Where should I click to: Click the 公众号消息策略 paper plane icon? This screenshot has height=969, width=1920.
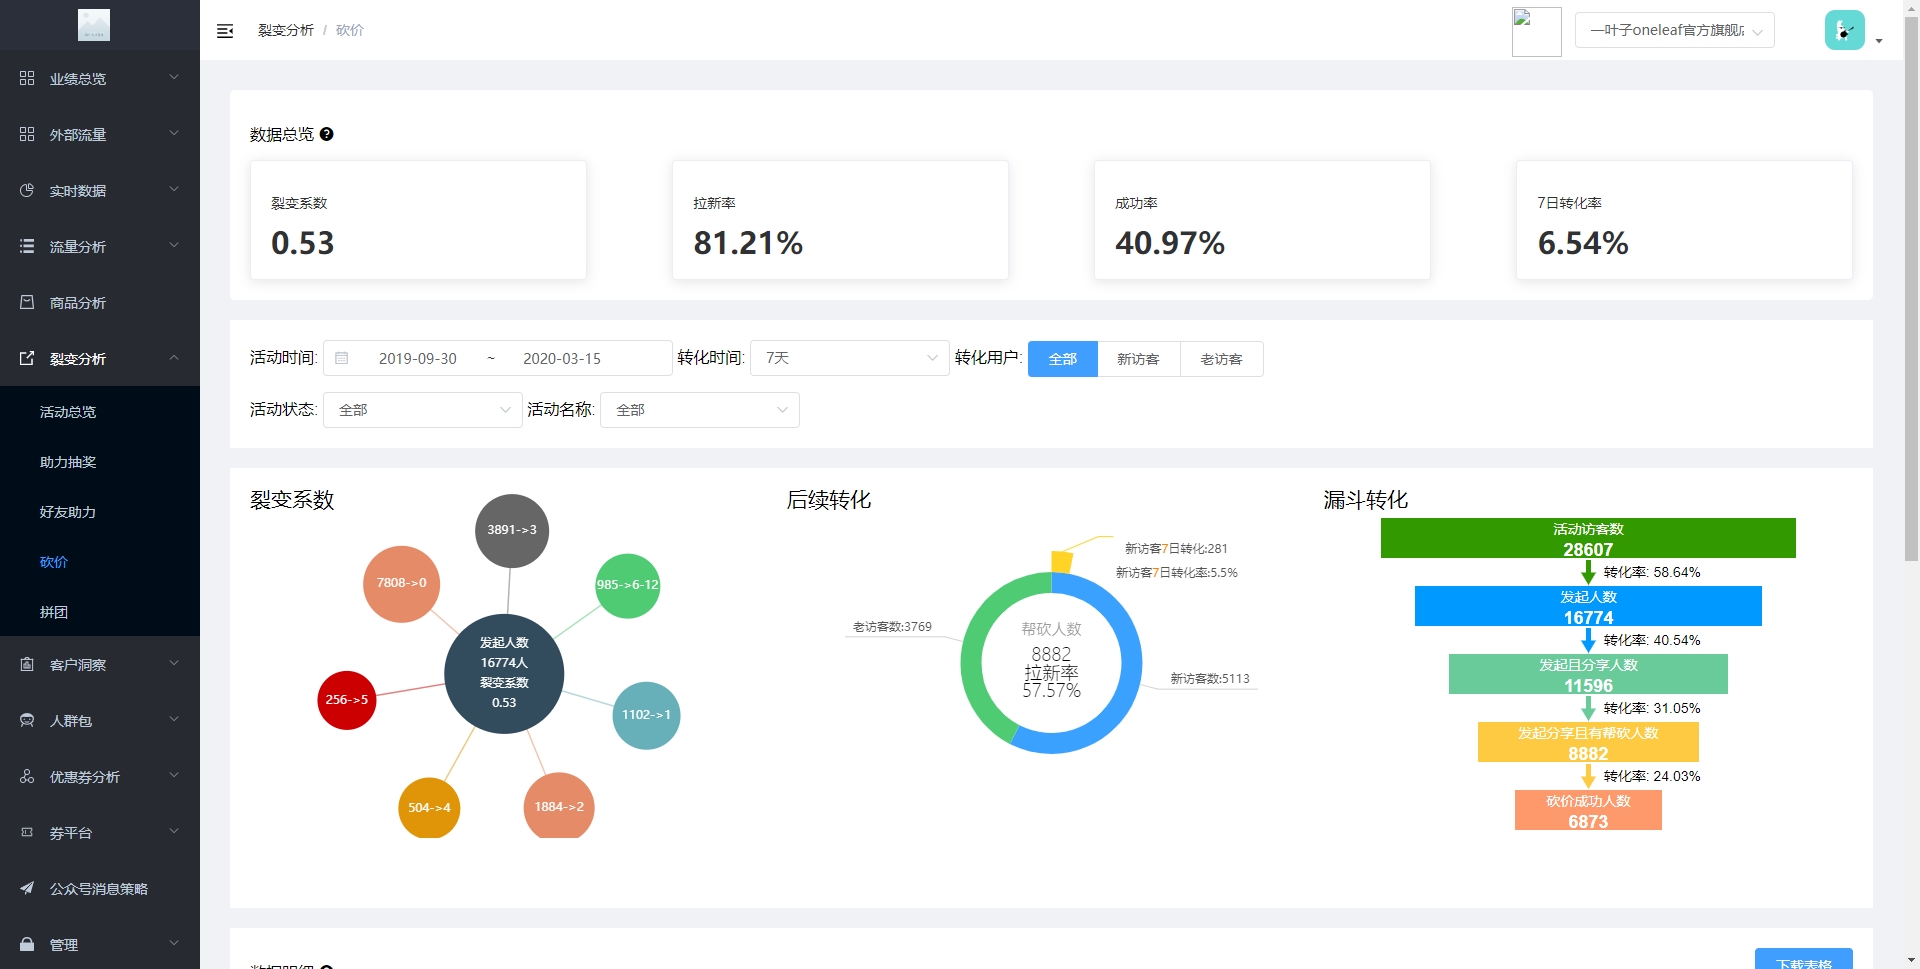point(27,888)
